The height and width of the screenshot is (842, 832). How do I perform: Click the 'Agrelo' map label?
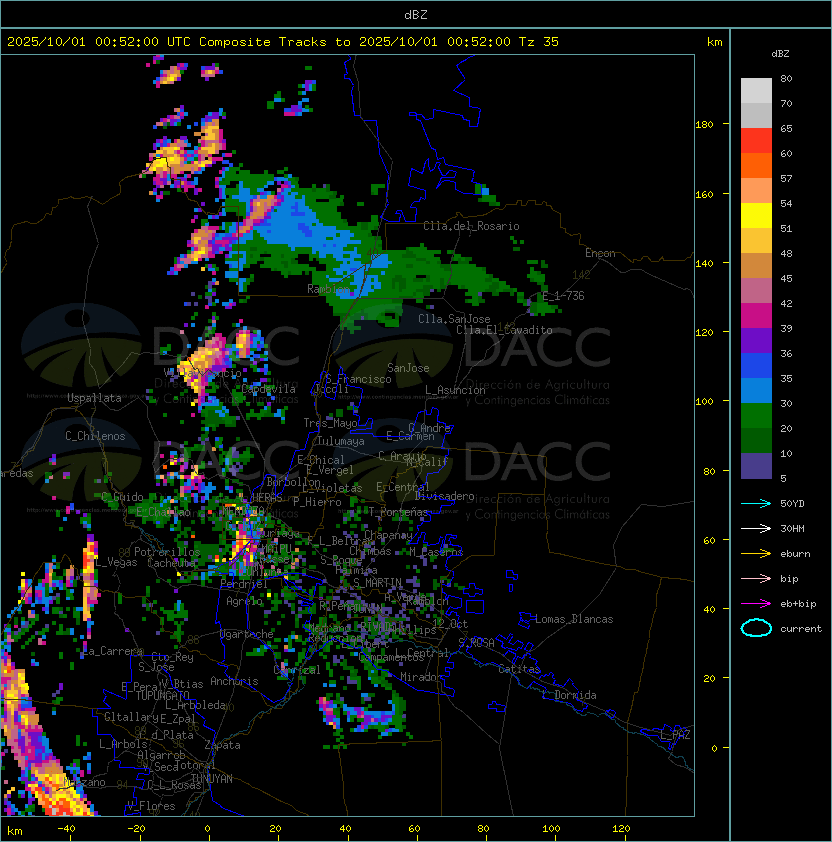(x=244, y=601)
